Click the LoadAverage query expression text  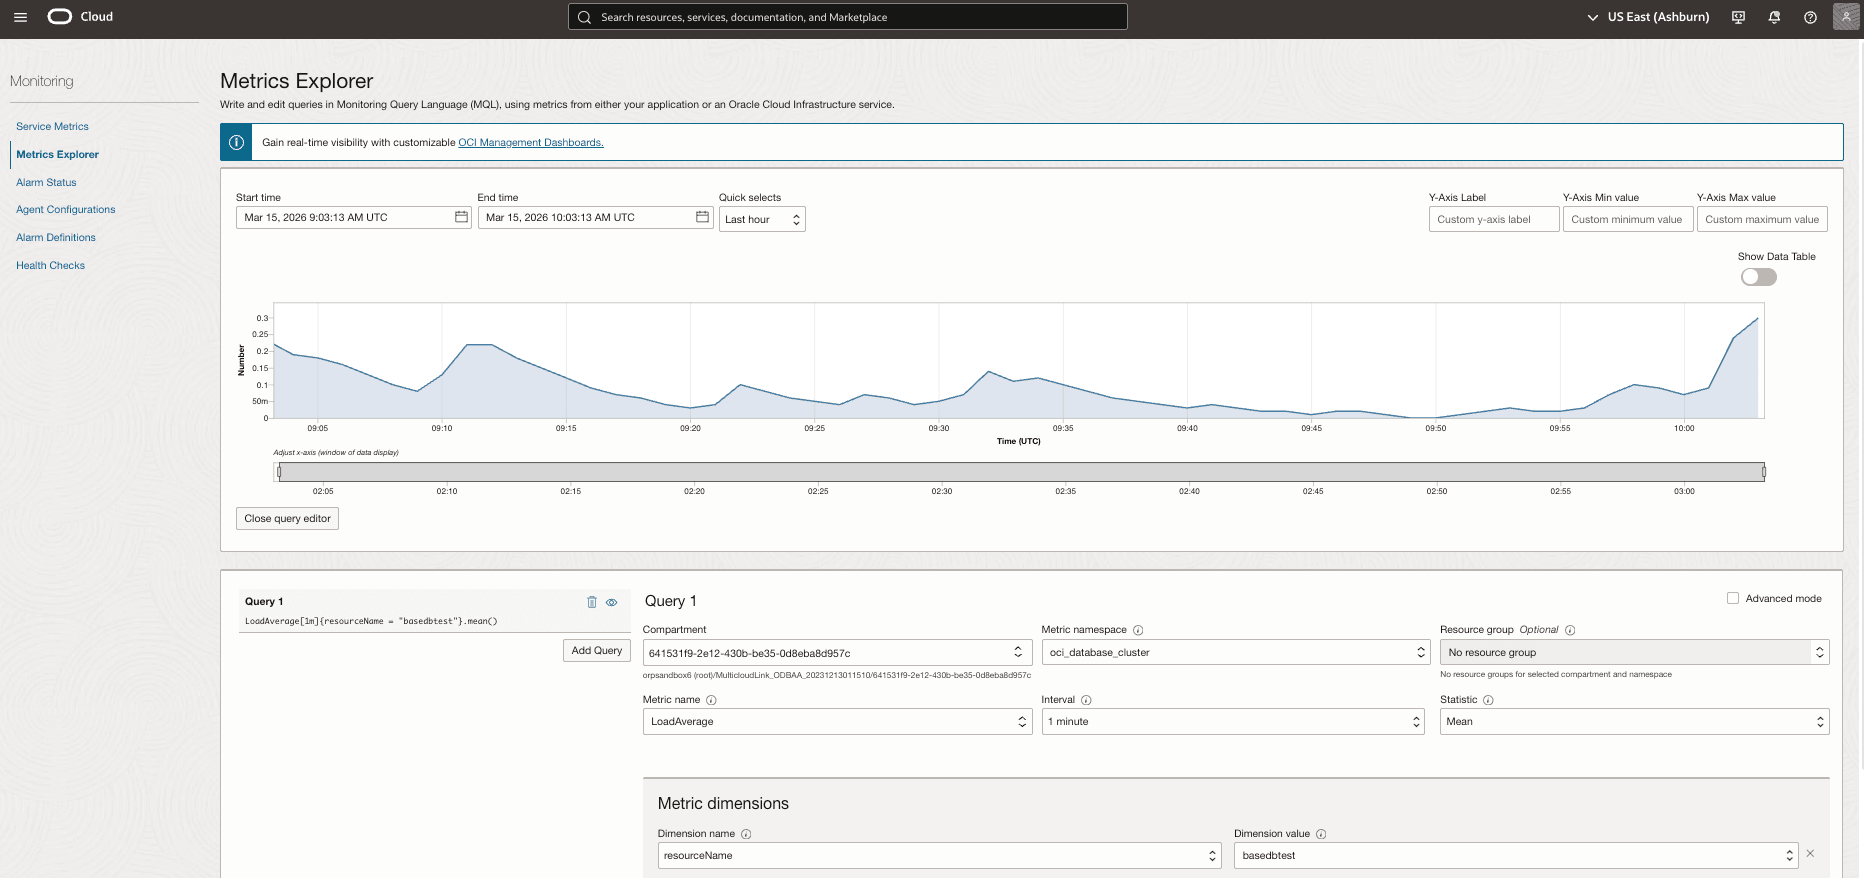(x=371, y=621)
